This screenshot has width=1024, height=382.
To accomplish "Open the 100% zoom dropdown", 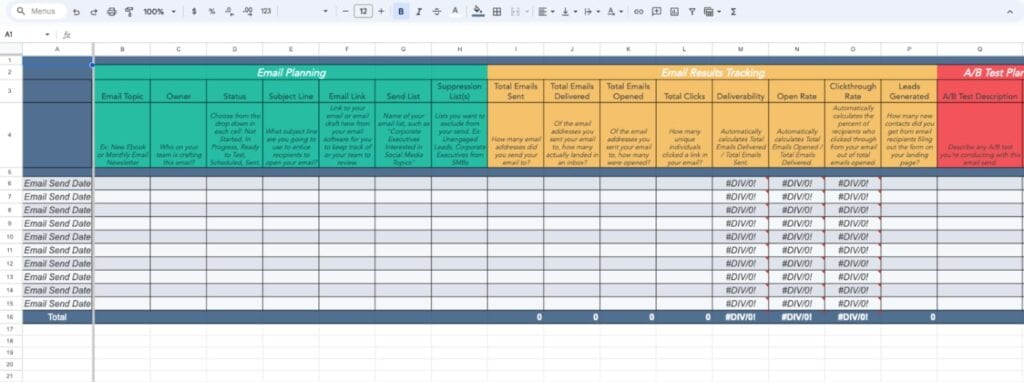I will tap(159, 12).
